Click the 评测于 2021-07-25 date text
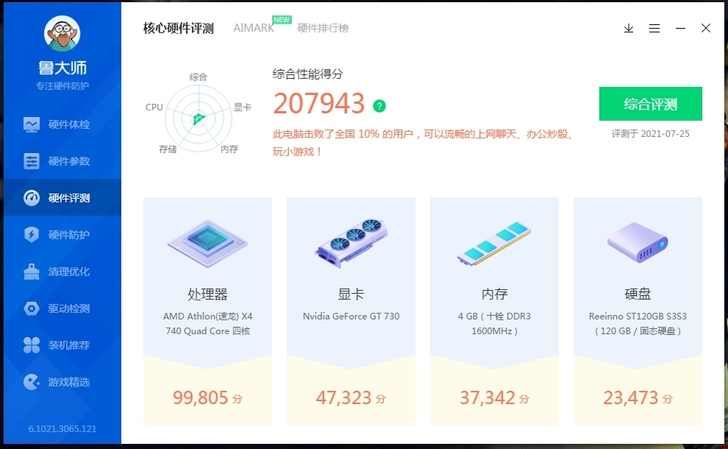Viewport: 728px width, 449px height. click(650, 134)
